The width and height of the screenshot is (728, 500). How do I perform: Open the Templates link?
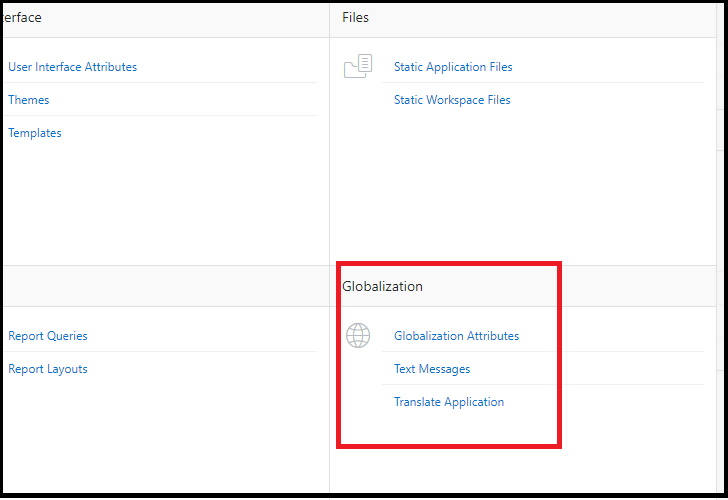point(35,133)
